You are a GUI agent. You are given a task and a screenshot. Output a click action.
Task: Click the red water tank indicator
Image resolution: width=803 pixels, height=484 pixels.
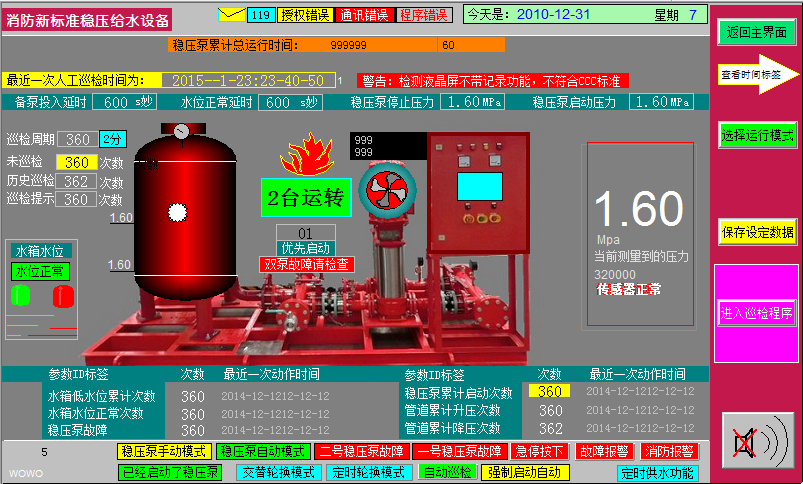(64, 296)
